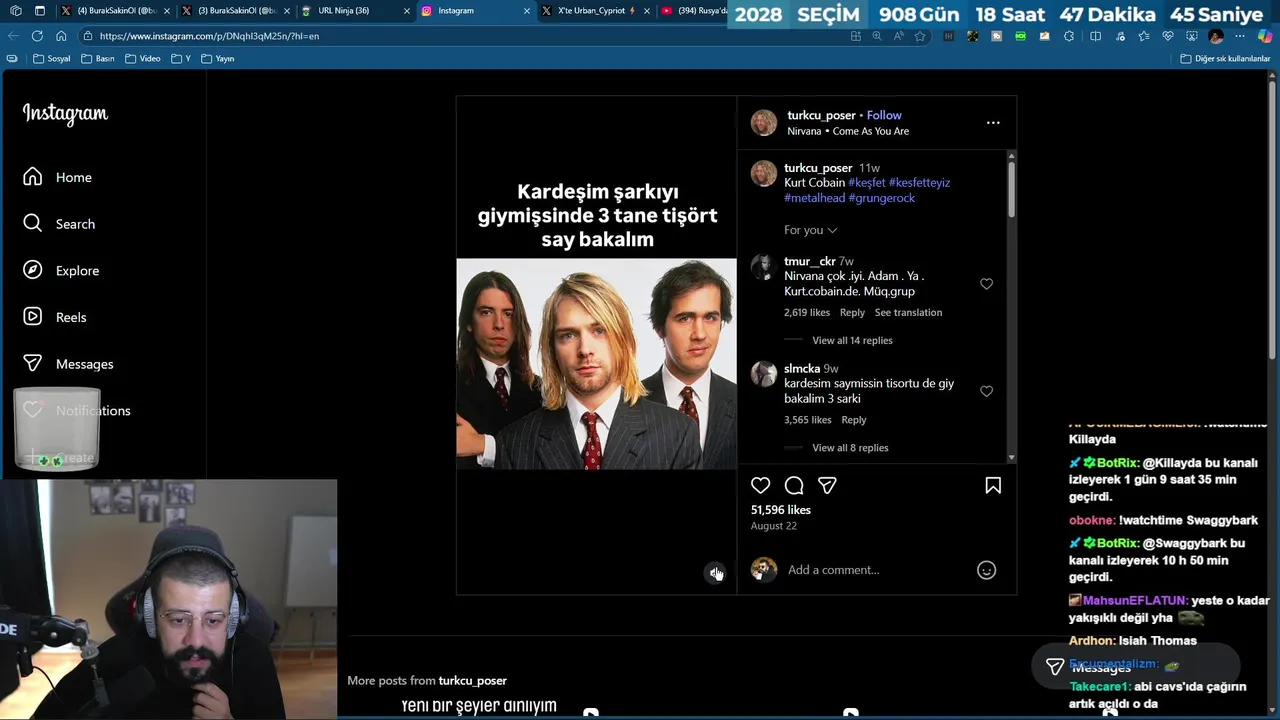Click the #kesfetteyiz hashtag

(x=919, y=183)
